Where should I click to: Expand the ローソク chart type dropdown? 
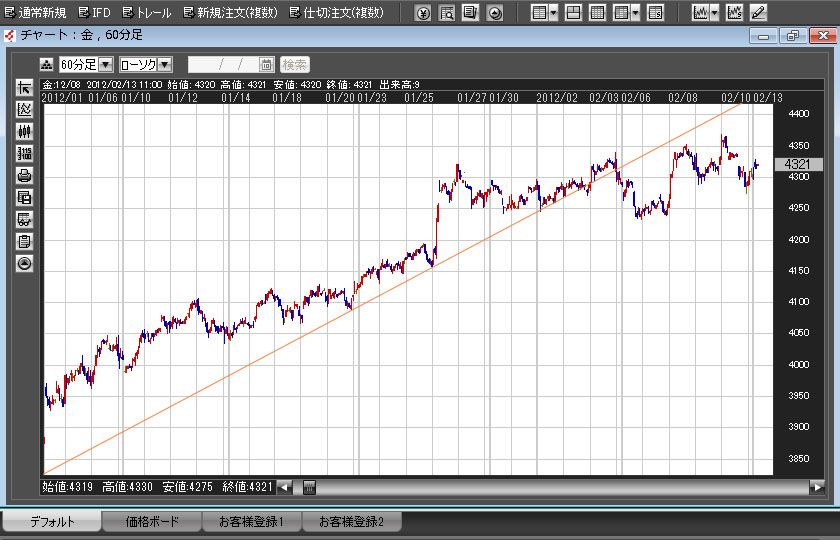coord(165,64)
